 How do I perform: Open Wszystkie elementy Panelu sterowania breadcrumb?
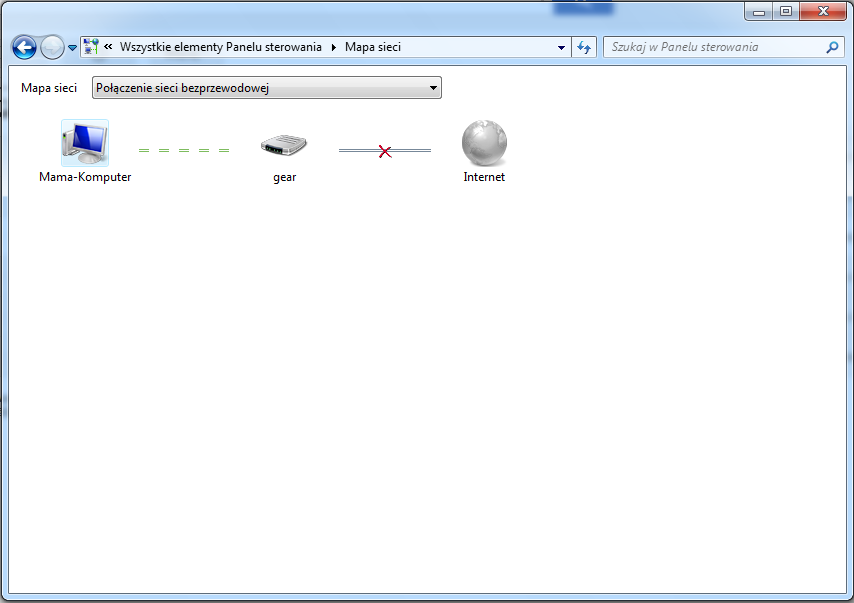(x=221, y=47)
